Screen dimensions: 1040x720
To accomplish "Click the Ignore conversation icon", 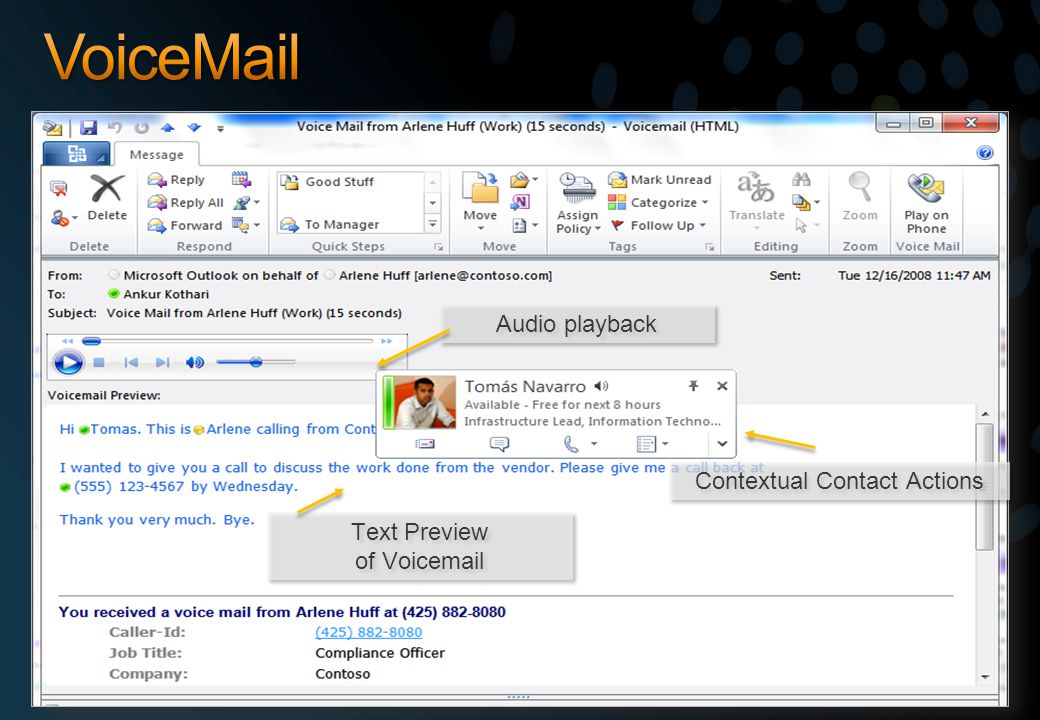I will click(59, 188).
